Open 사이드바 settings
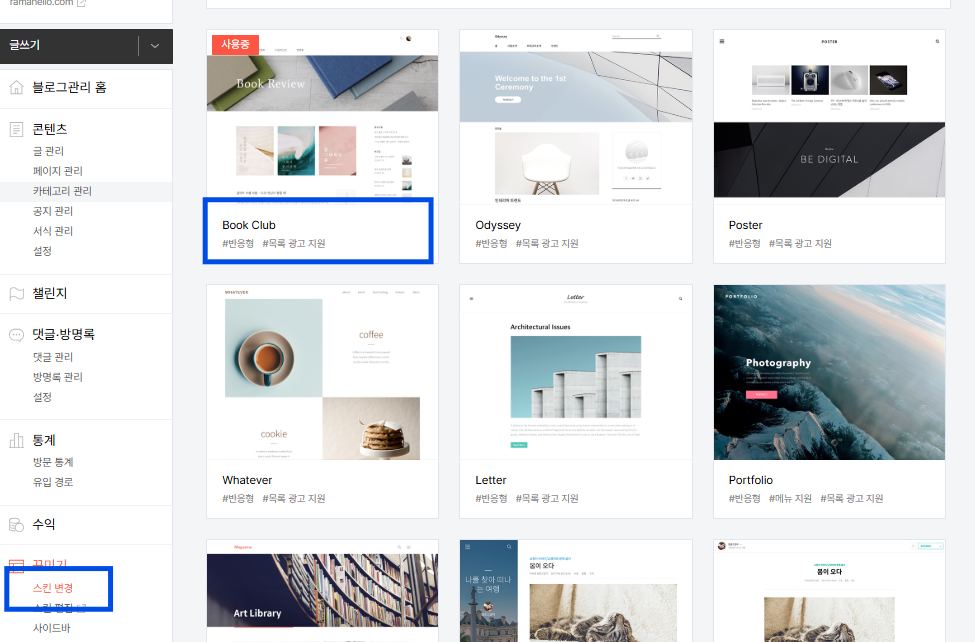This screenshot has width=975, height=642. (x=52, y=628)
